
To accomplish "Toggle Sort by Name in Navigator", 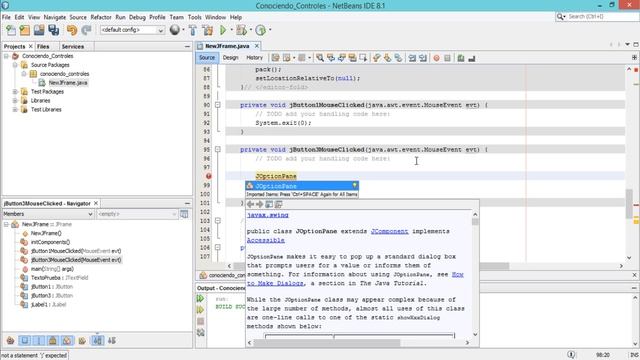I will tap(98, 340).
